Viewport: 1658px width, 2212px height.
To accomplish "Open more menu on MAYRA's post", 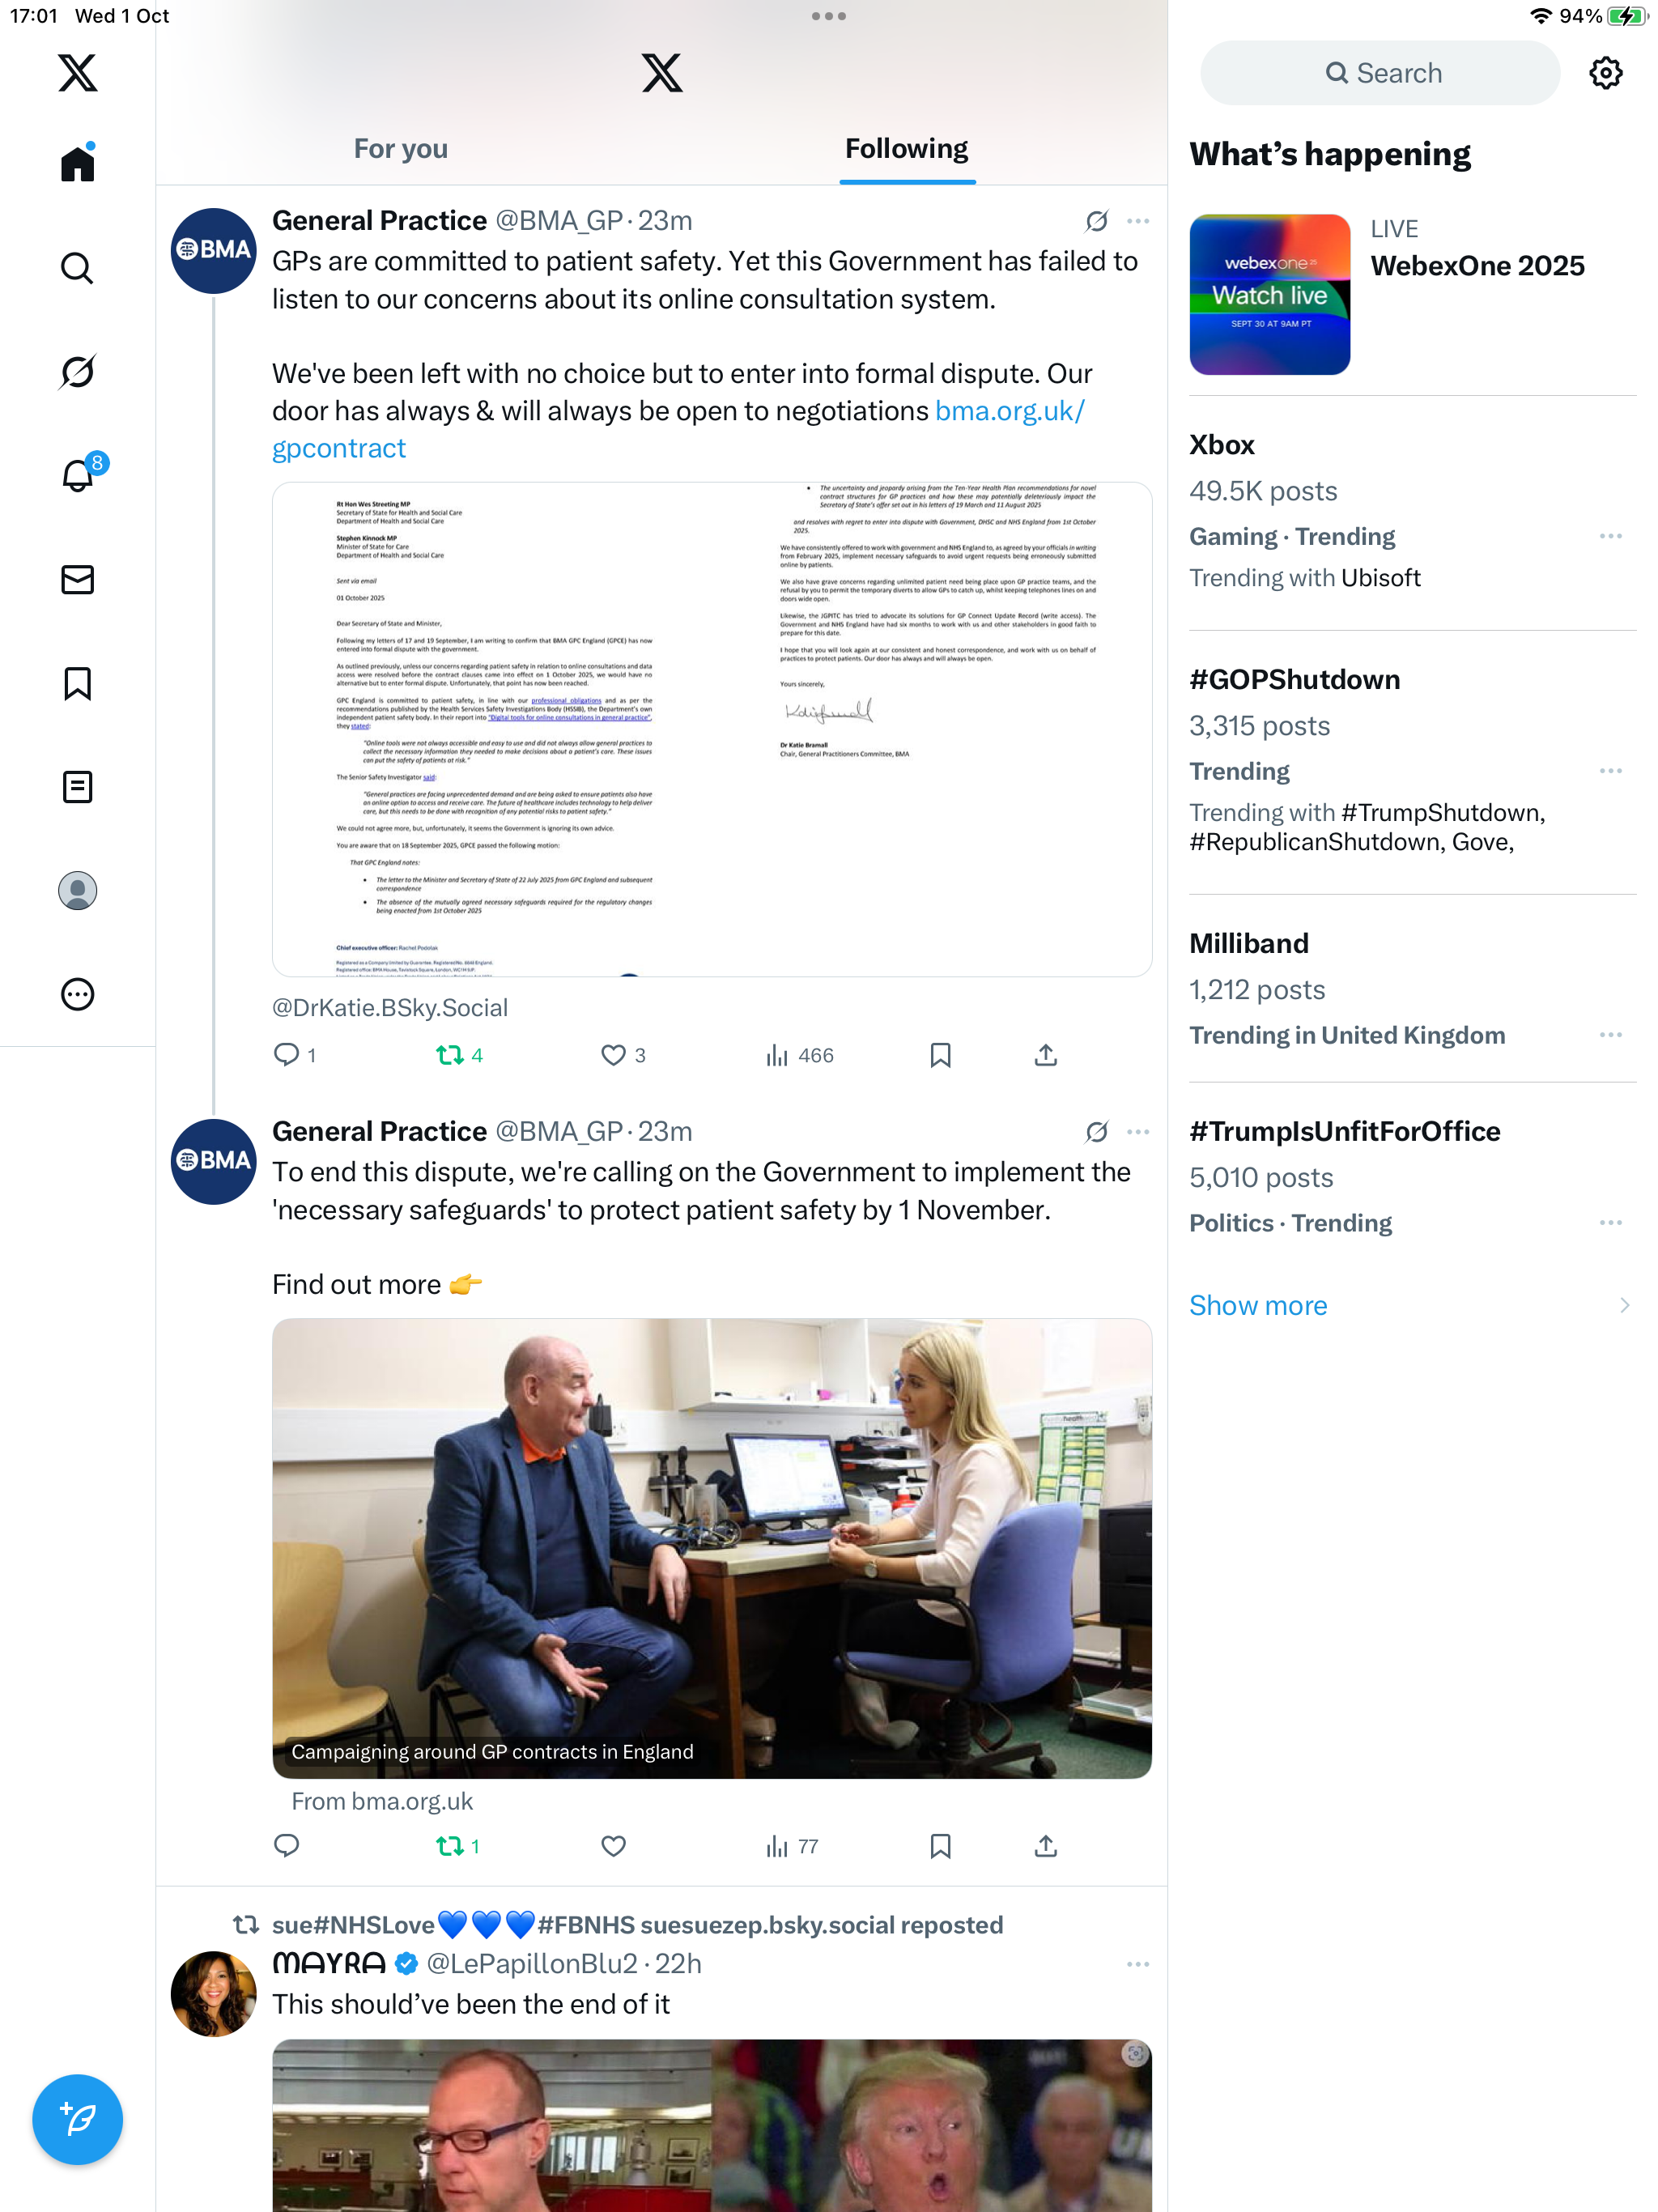I will pos(1137,1964).
